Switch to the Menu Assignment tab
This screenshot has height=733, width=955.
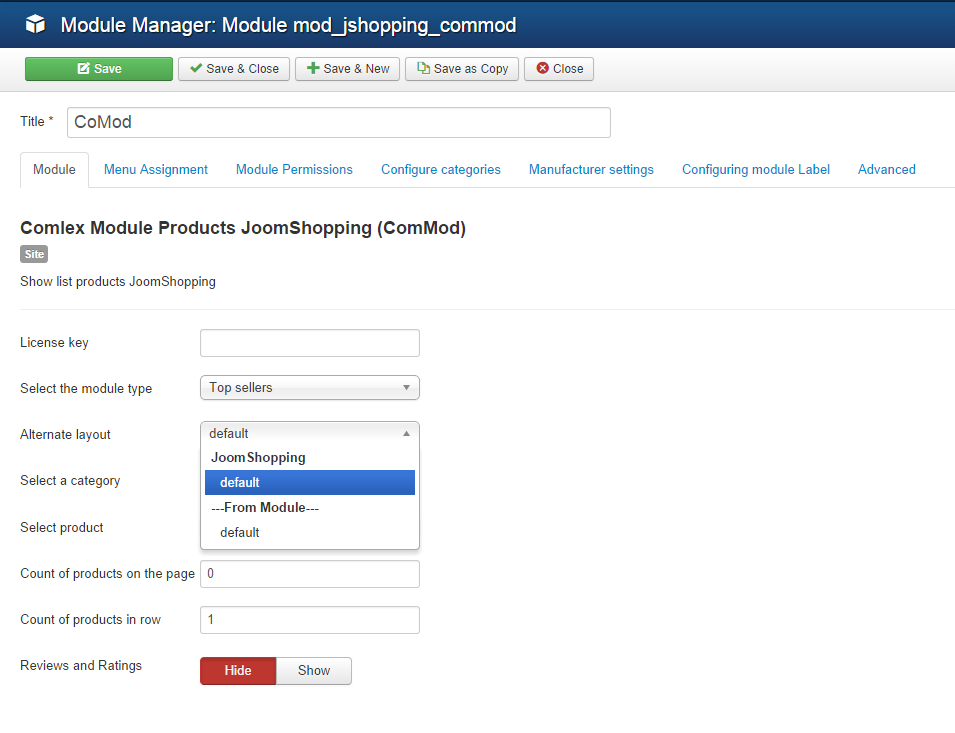click(156, 170)
